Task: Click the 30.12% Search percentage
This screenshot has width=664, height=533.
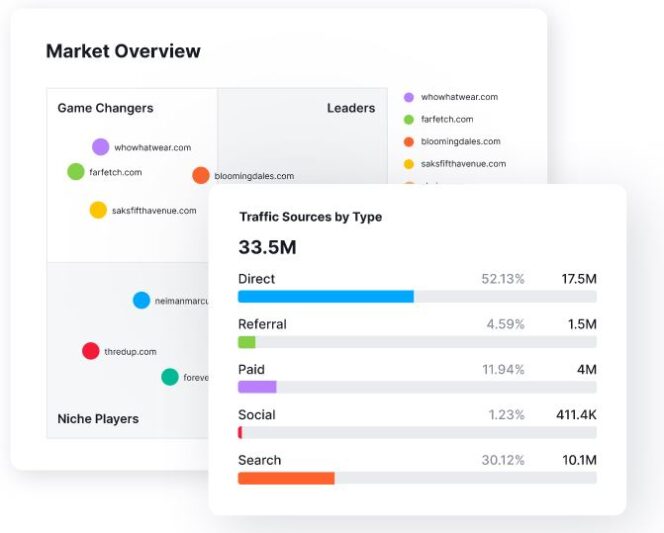Action: click(503, 460)
